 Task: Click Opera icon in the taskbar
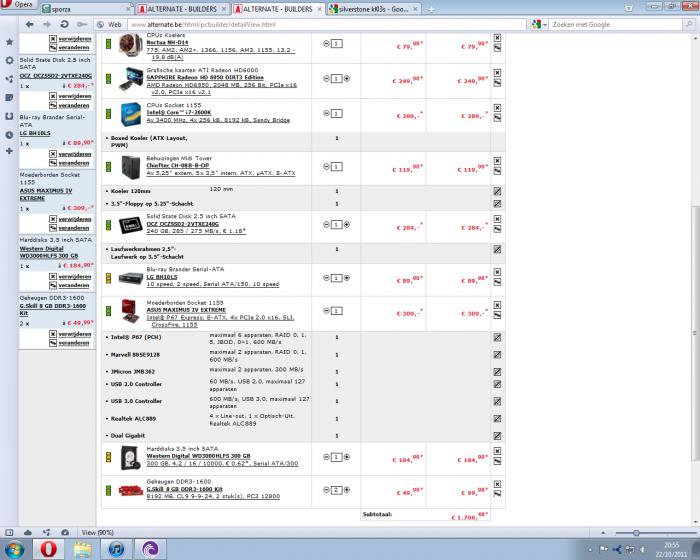click(x=48, y=549)
